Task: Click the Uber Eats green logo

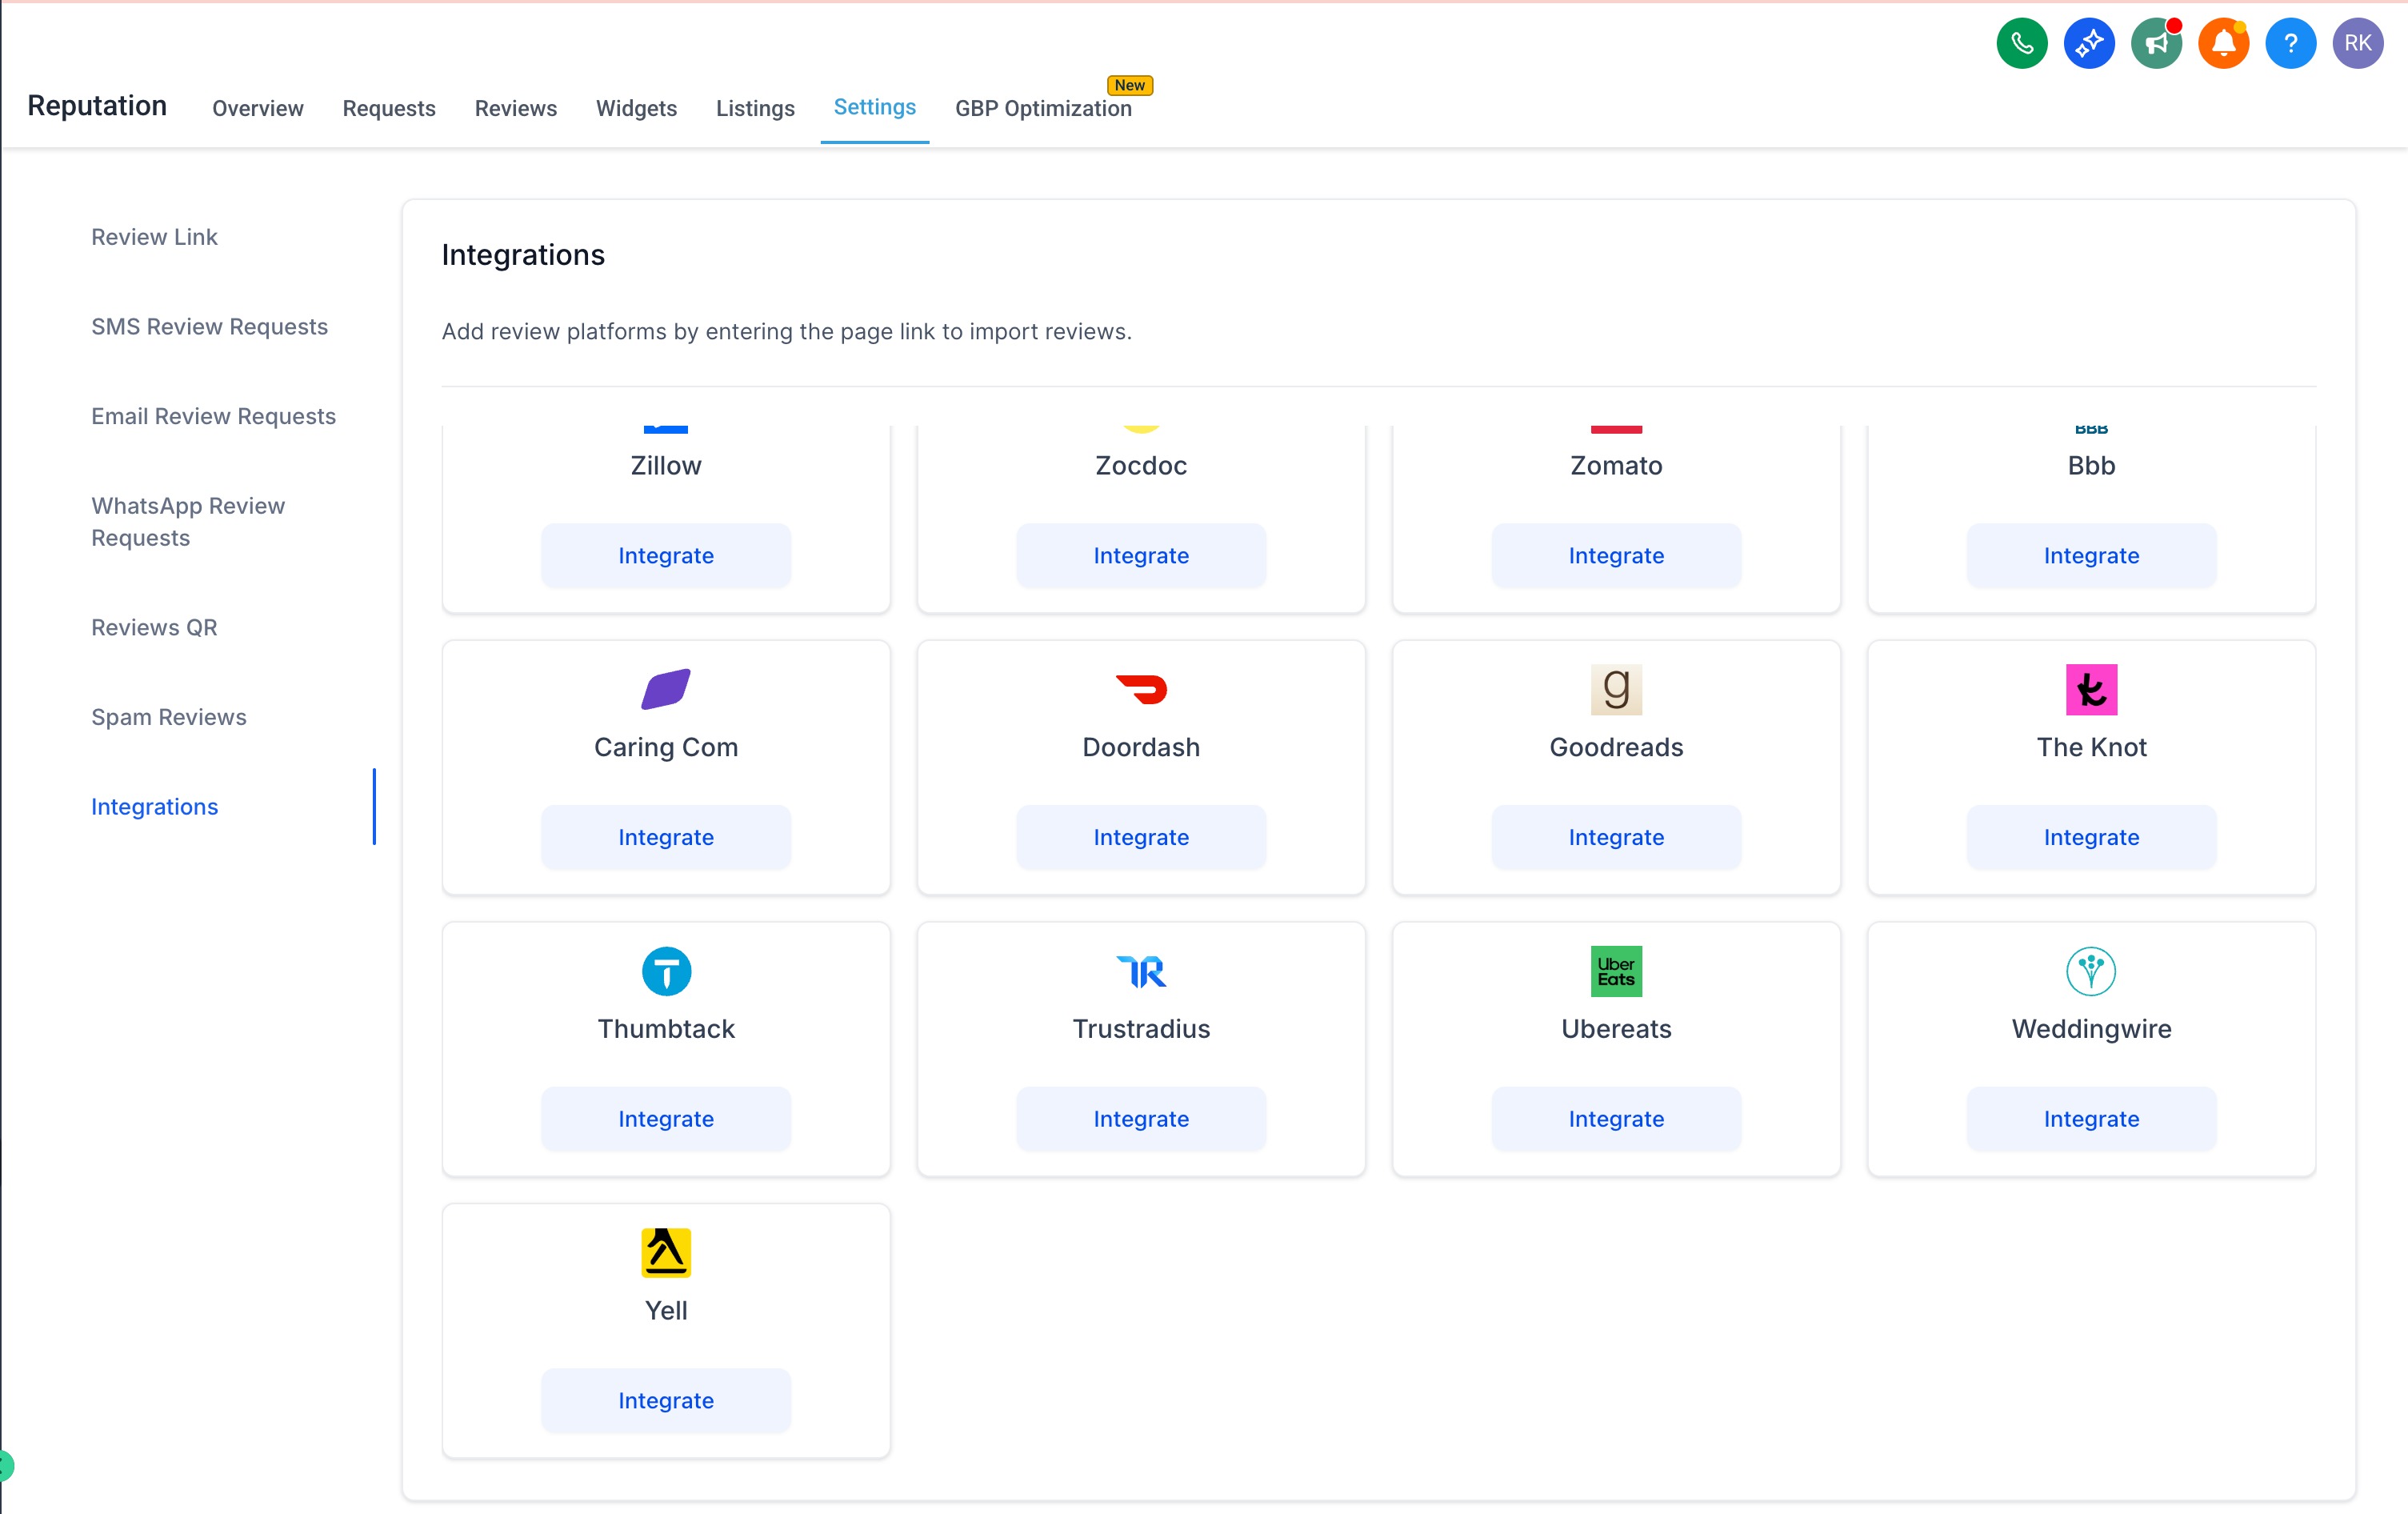Action: click(1616, 971)
